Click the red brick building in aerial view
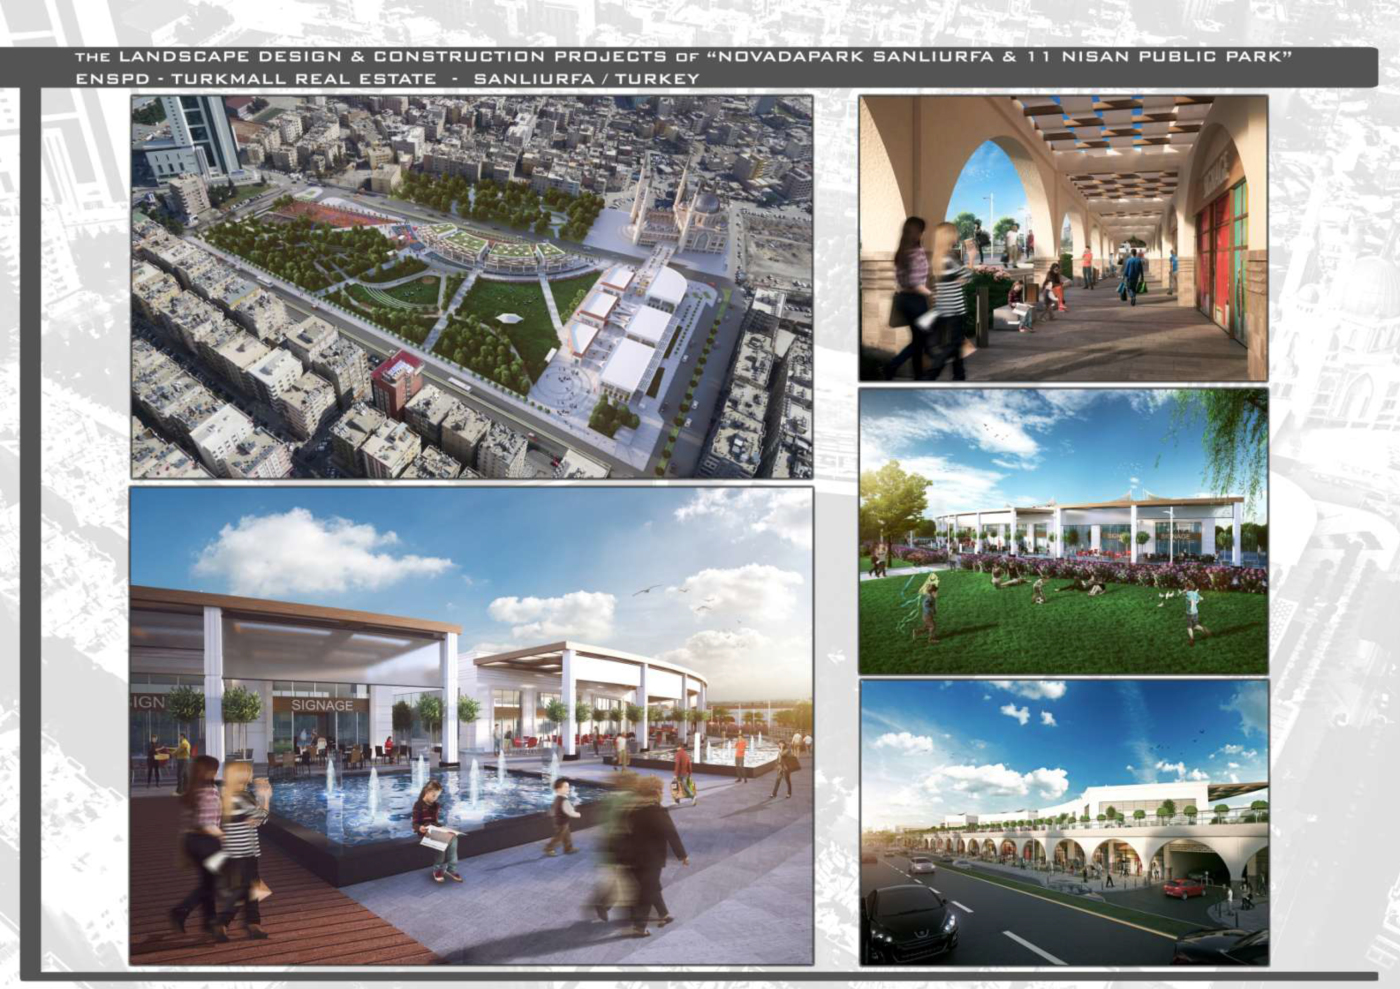Image resolution: width=1400 pixels, height=989 pixels. pyautogui.click(x=398, y=383)
